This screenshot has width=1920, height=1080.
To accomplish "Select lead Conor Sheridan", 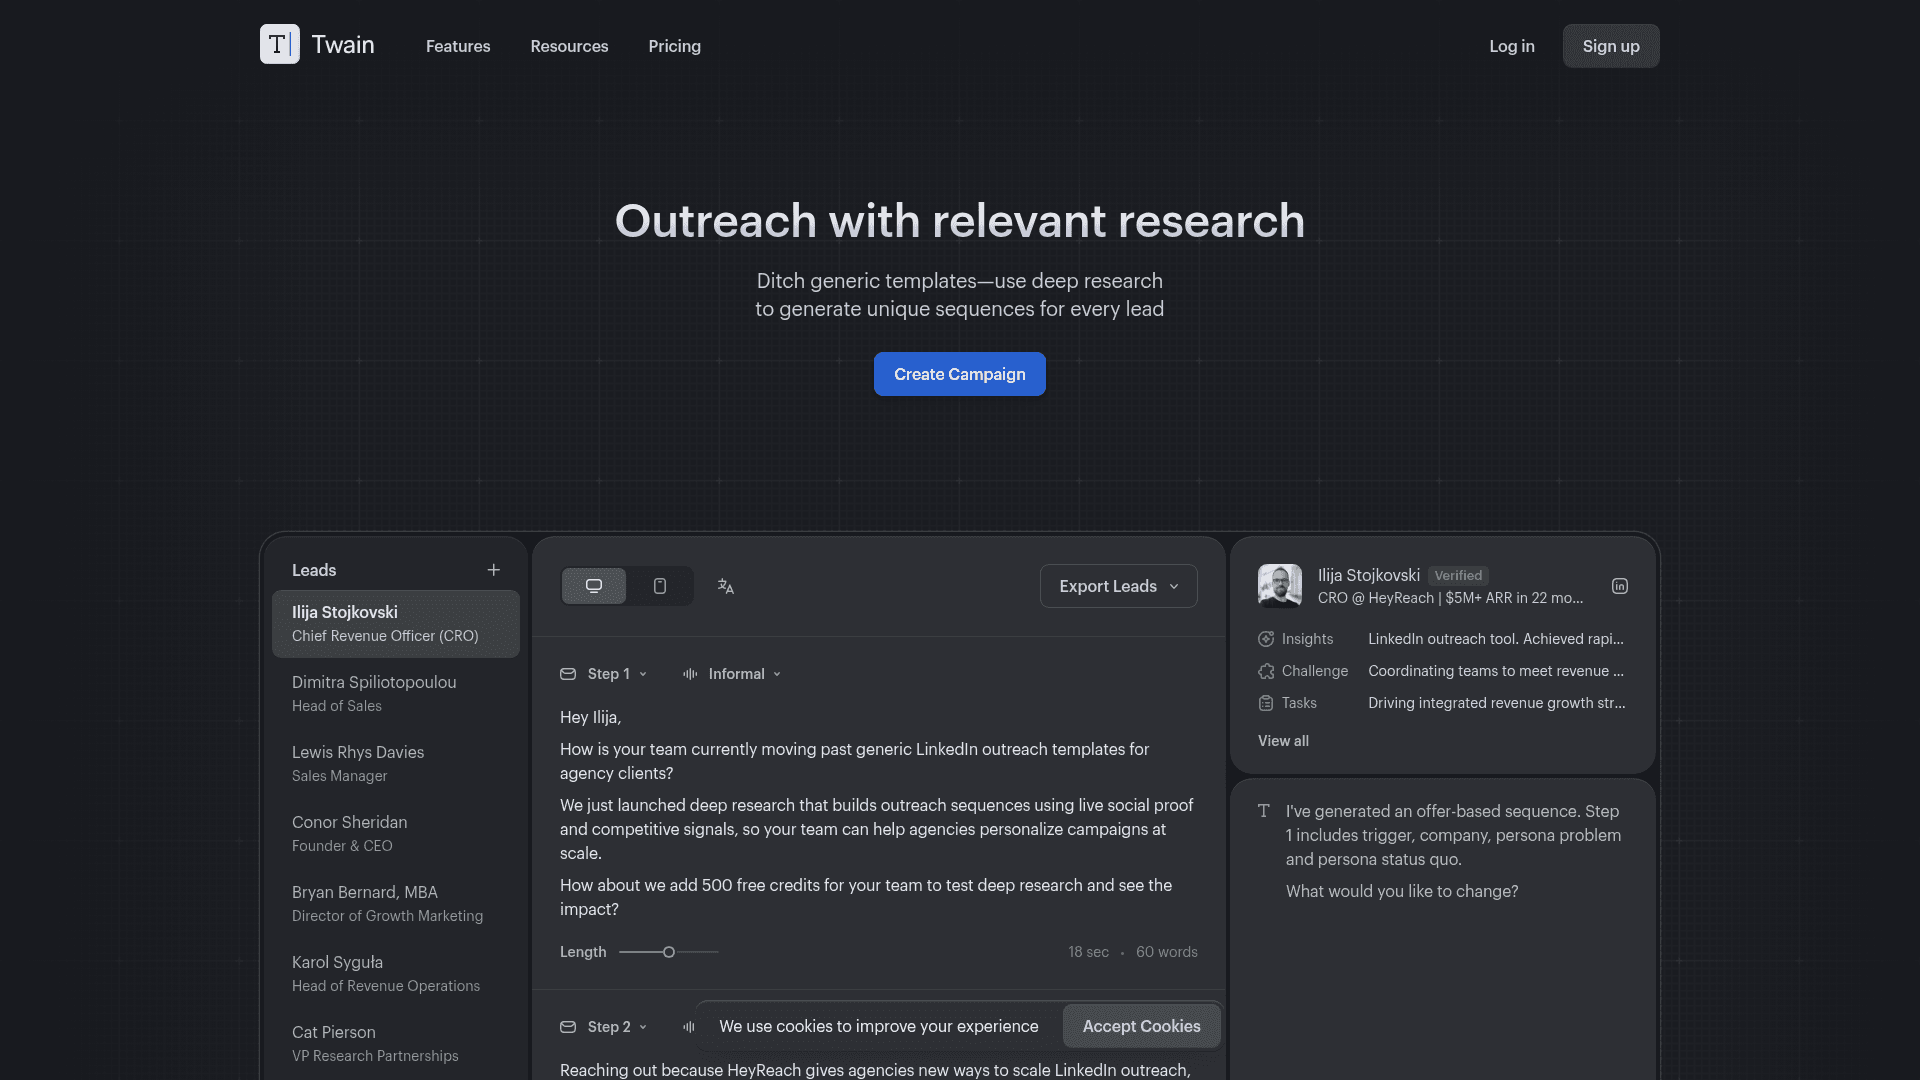I will pyautogui.click(x=396, y=834).
